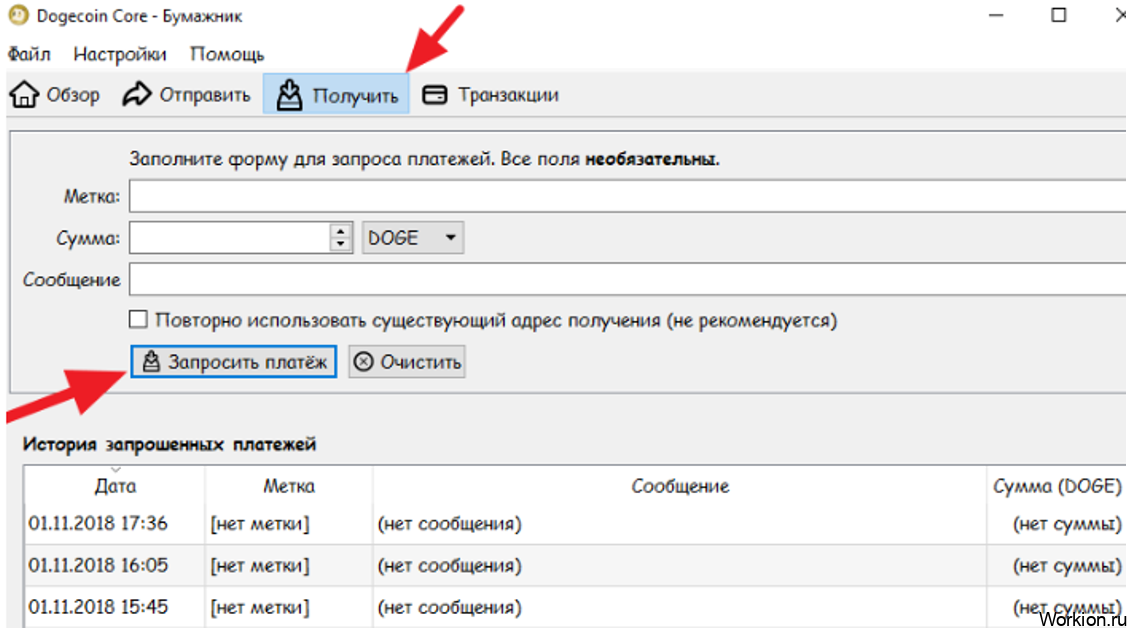Maximize the Dogecoin Core window
1134x633 pixels.
(1058, 15)
